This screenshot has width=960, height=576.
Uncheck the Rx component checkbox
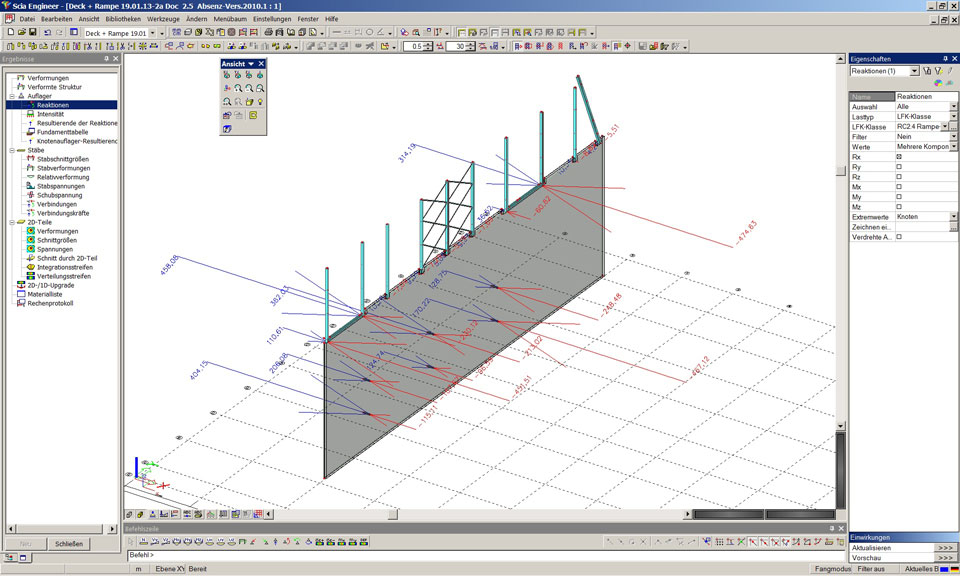pyautogui.click(x=899, y=158)
